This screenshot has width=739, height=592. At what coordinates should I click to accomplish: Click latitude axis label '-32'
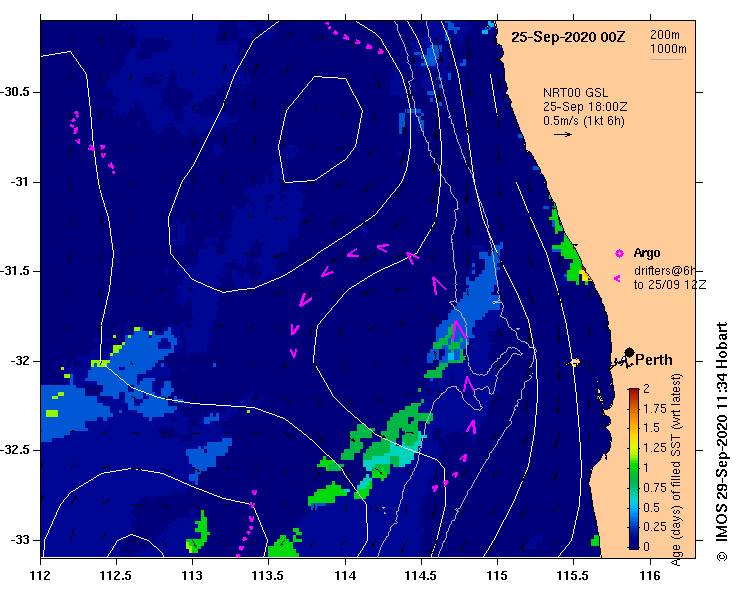[x=19, y=361]
